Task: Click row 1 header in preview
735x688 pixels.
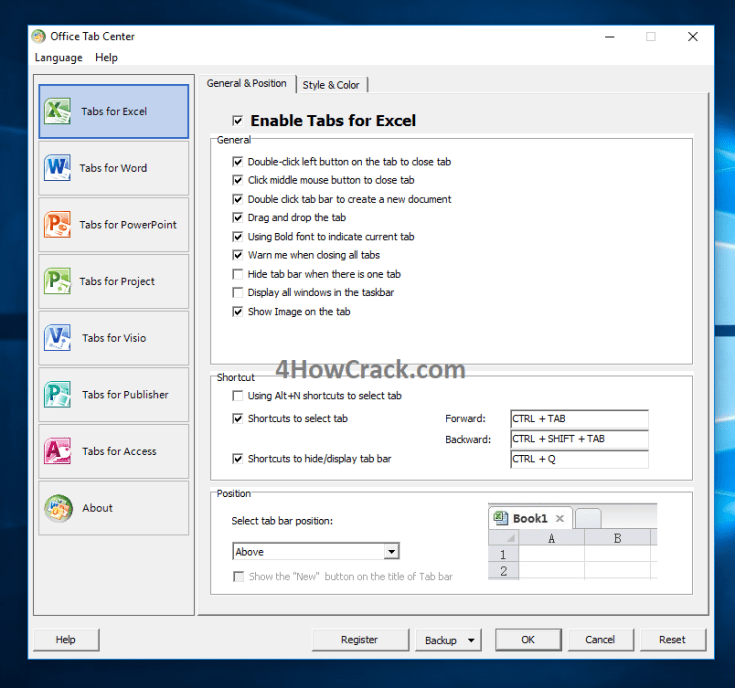Action: coord(503,554)
